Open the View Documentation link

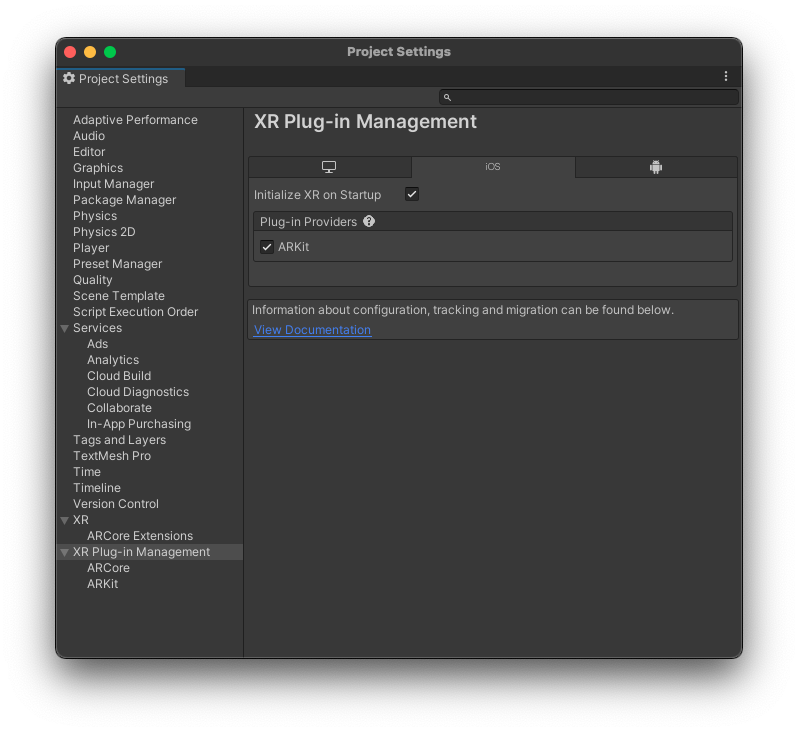(312, 330)
